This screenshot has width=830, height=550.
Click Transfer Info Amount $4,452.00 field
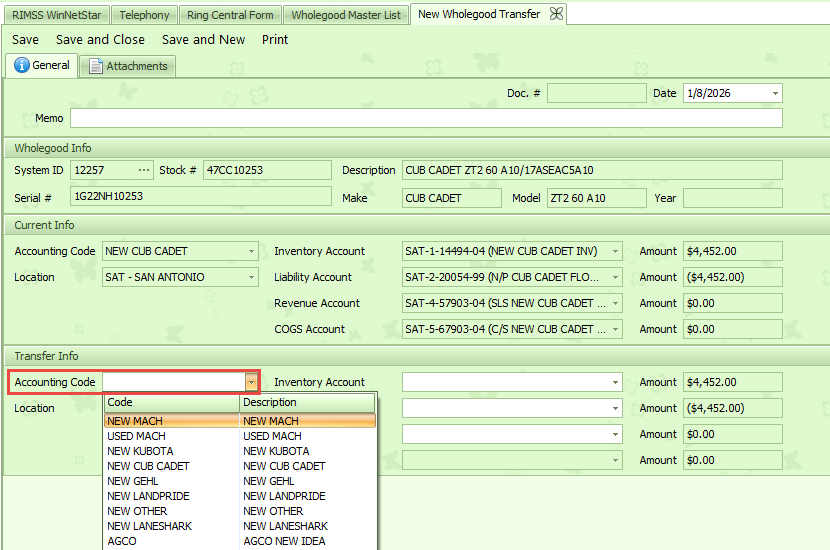pyautogui.click(x=733, y=382)
